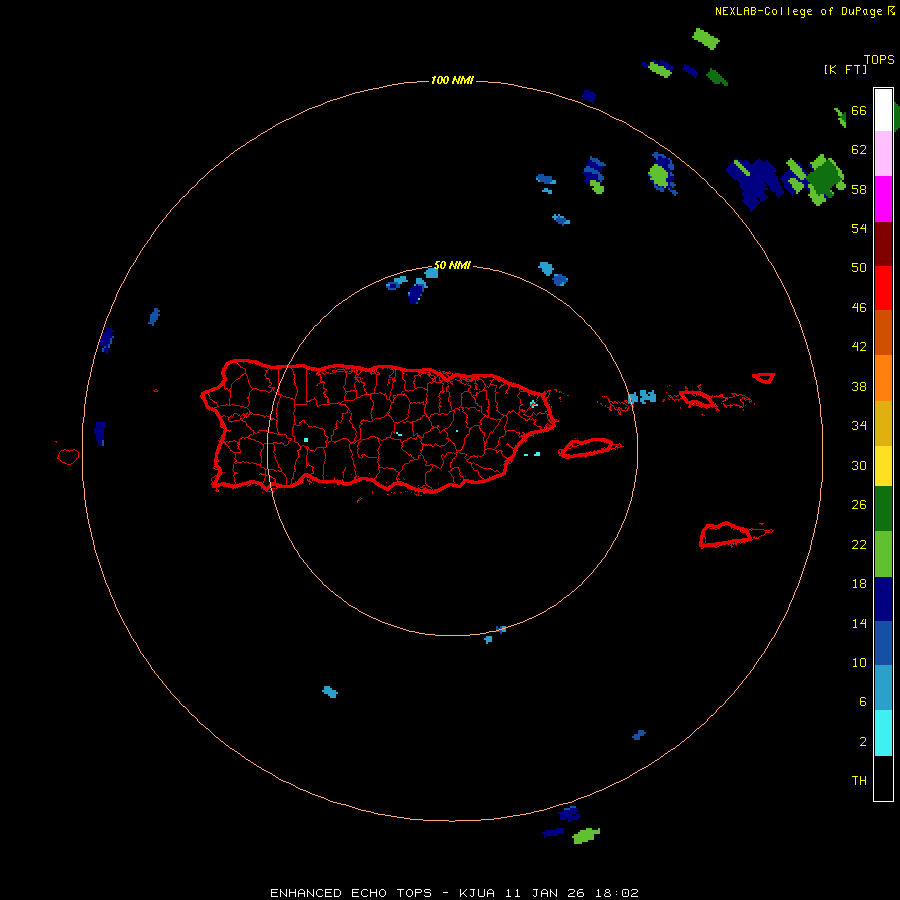The image size is (900, 900).
Task: Click the 'NEXLAB-College of DuPage' credit text
Action: (x=800, y=11)
